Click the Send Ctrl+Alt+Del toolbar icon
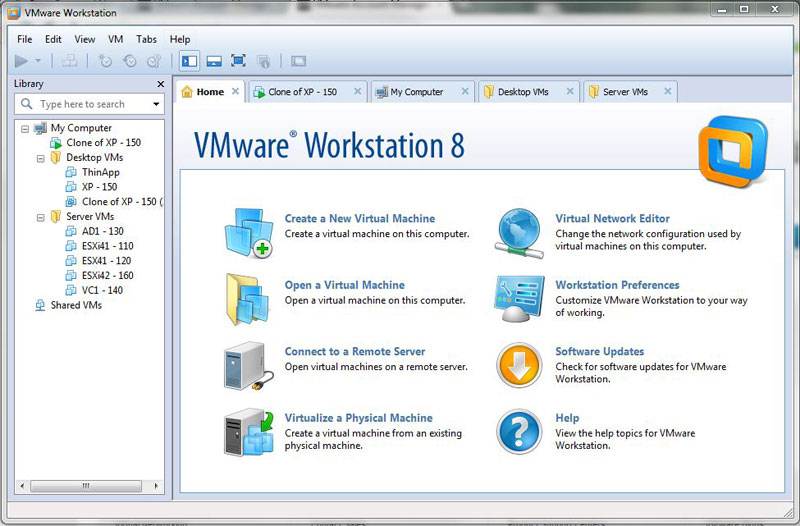 tap(70, 61)
